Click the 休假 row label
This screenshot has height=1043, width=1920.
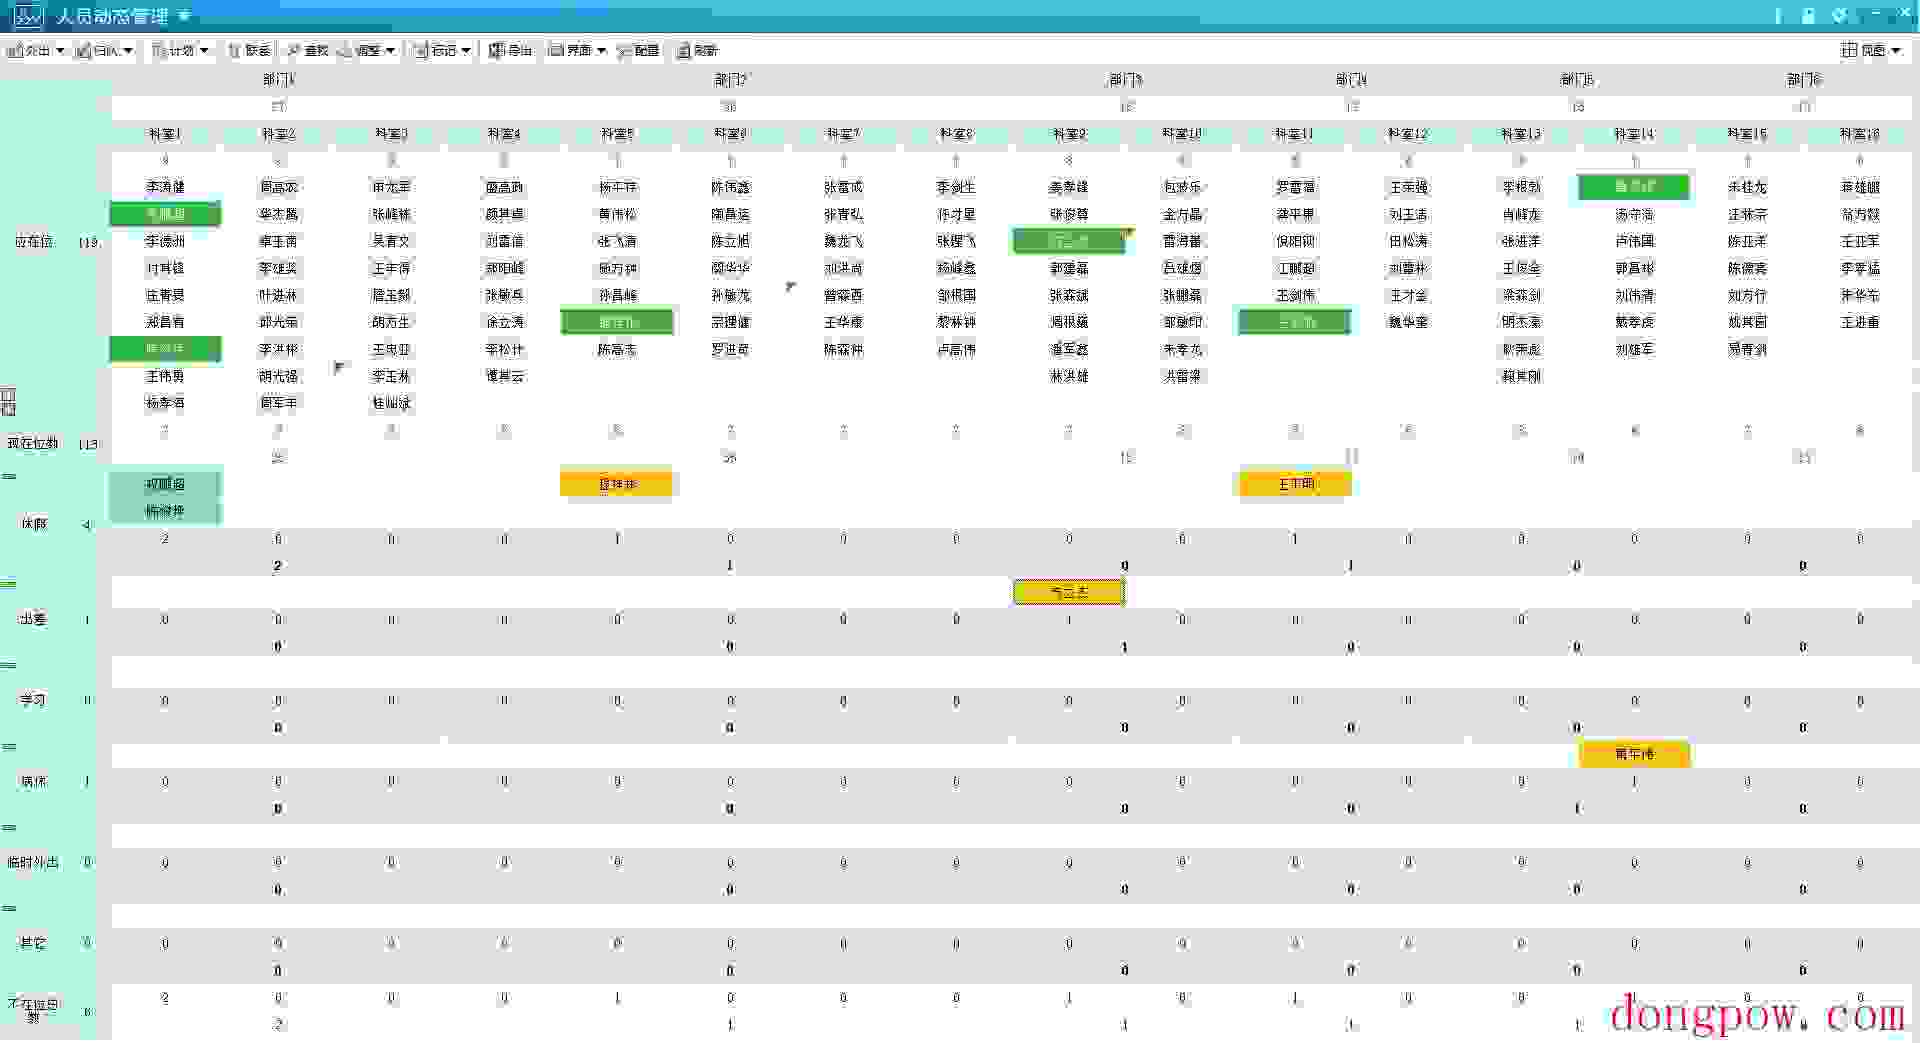click(x=34, y=523)
